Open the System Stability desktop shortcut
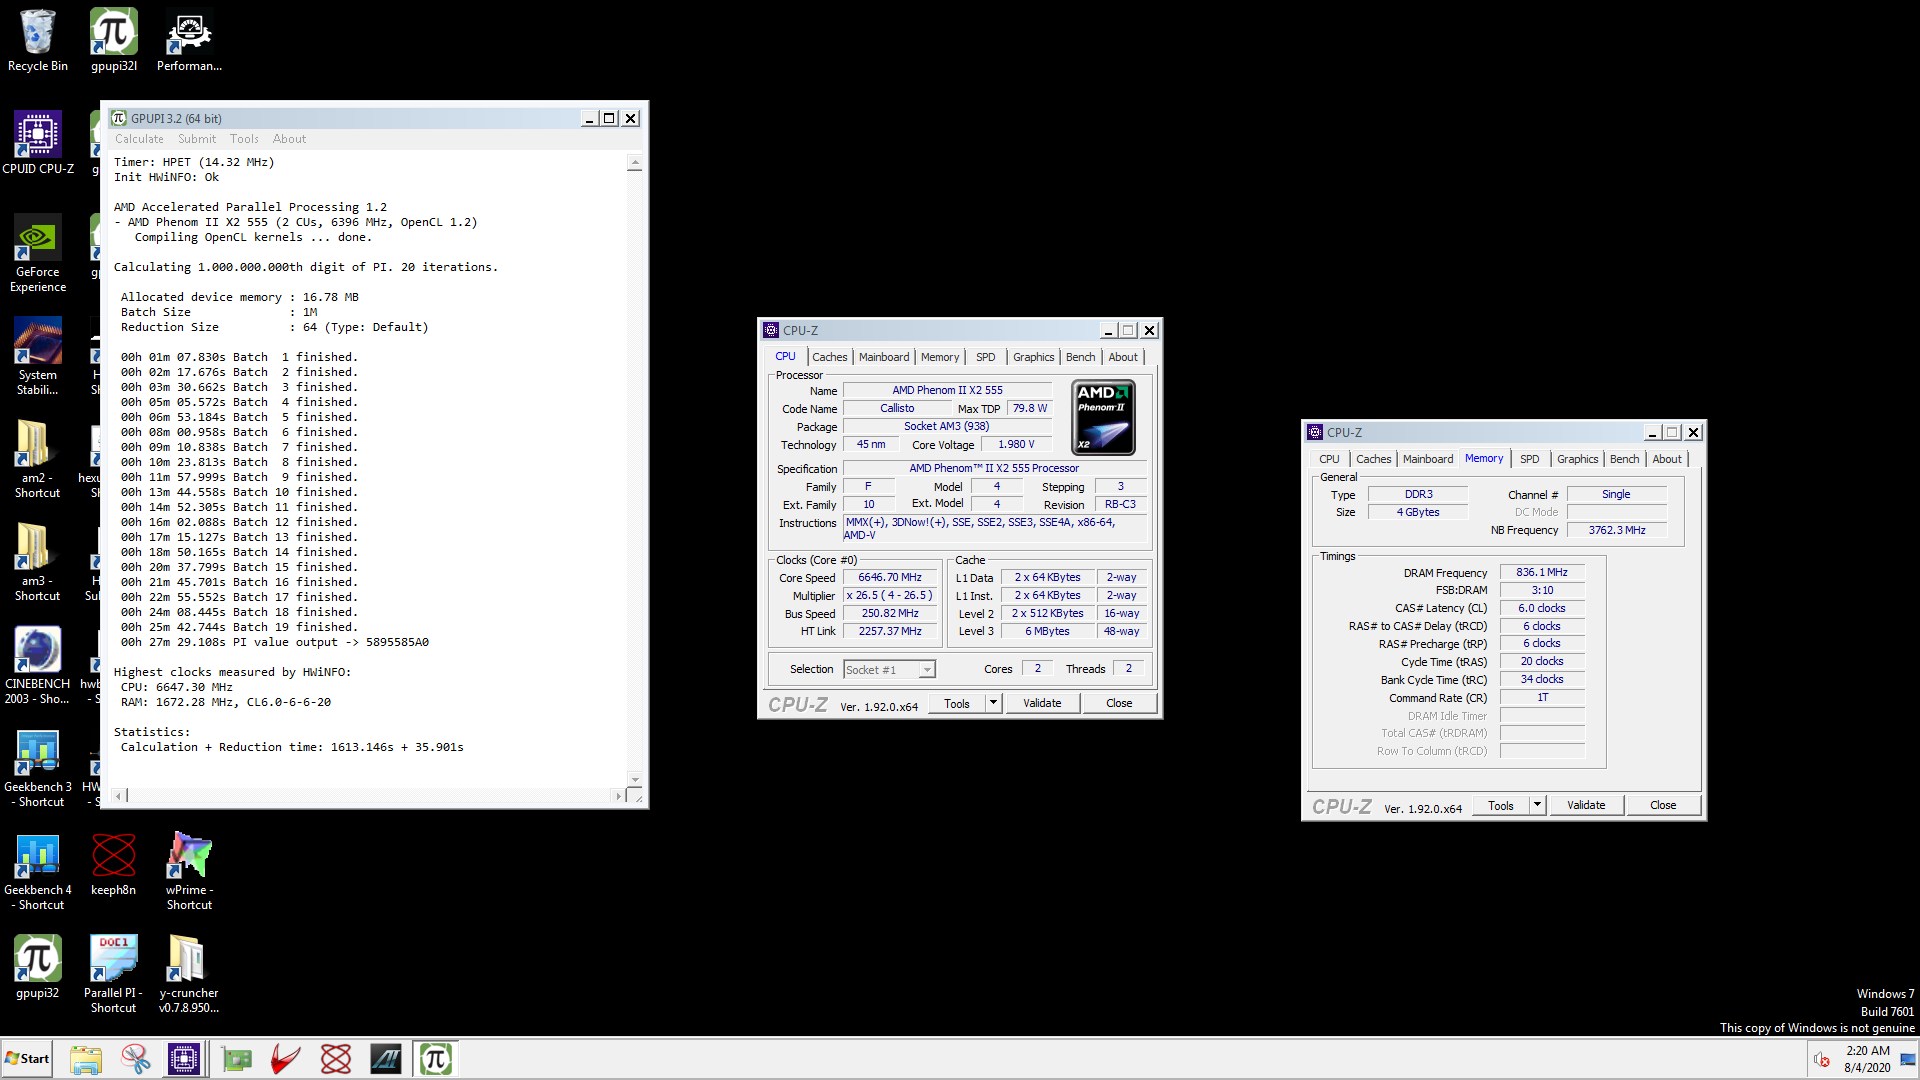 pyautogui.click(x=38, y=356)
